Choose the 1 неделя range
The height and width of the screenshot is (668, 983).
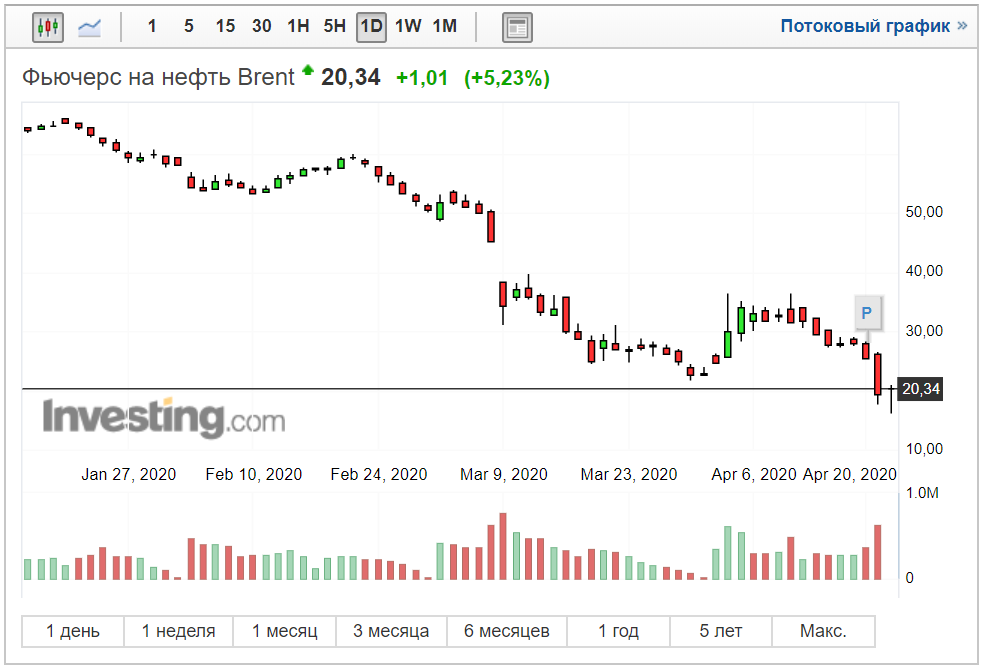pos(178,631)
